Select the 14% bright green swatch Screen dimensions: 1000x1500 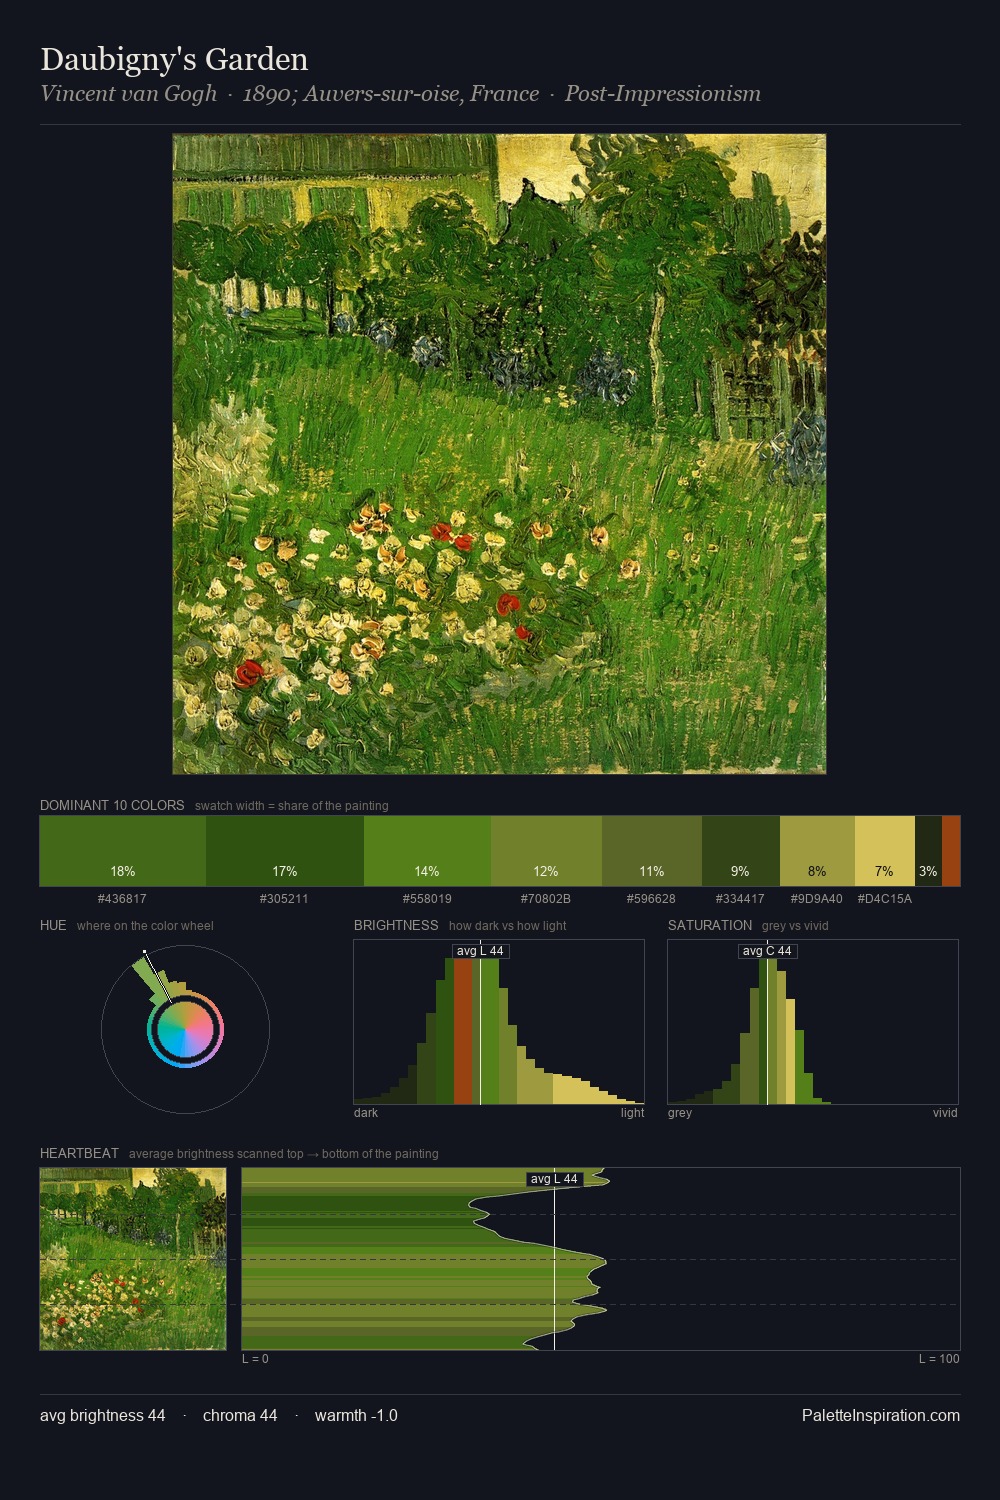[x=427, y=851]
